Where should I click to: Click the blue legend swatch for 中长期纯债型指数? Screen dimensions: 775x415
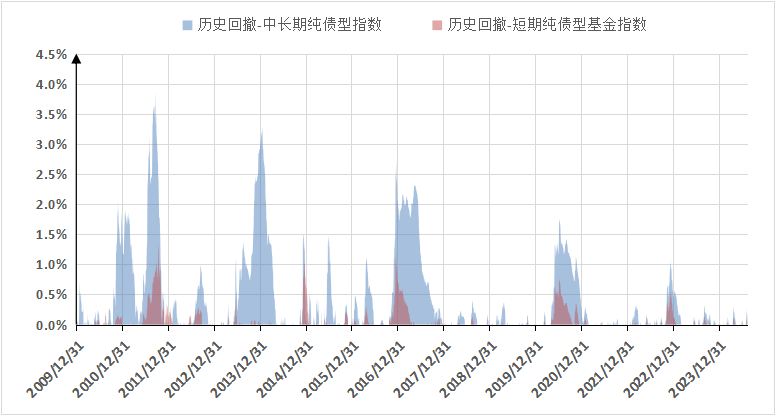[187, 25]
